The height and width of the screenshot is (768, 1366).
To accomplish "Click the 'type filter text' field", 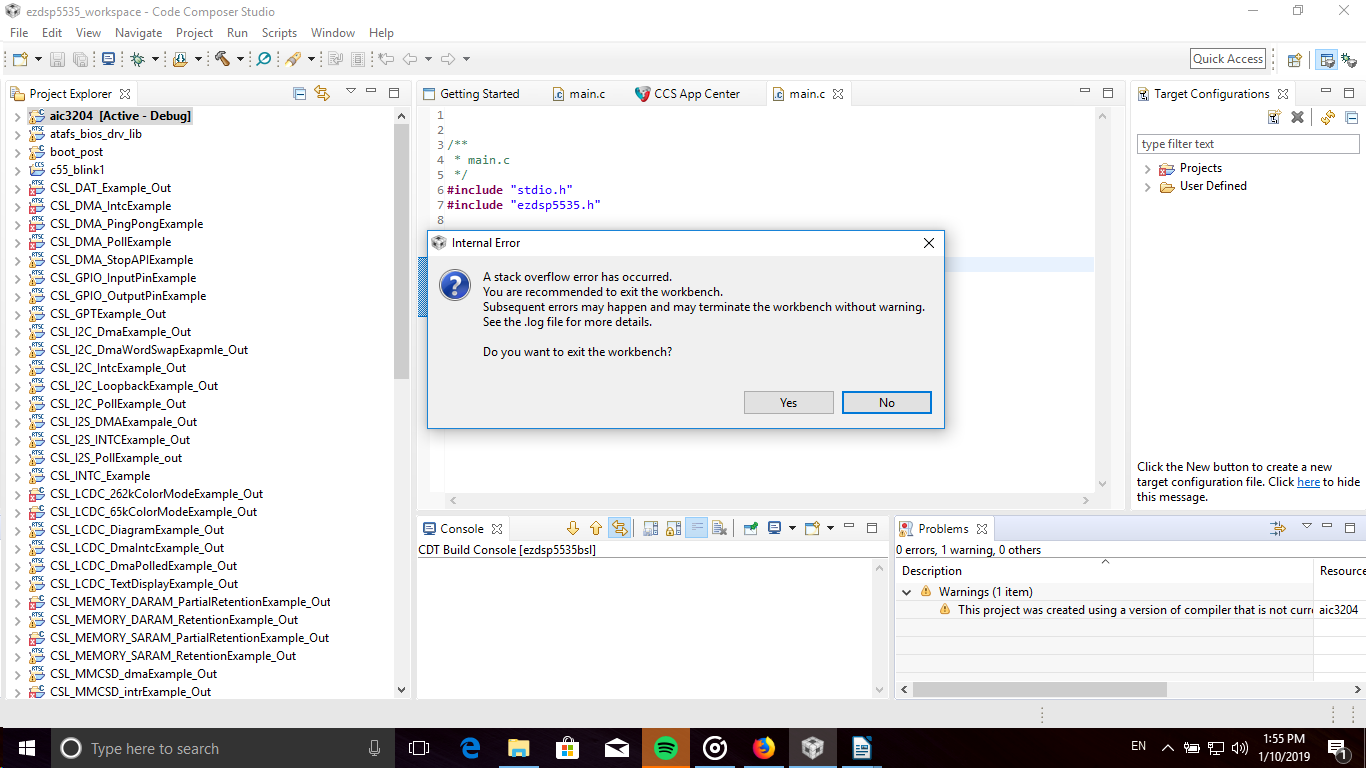I will tap(1248, 144).
